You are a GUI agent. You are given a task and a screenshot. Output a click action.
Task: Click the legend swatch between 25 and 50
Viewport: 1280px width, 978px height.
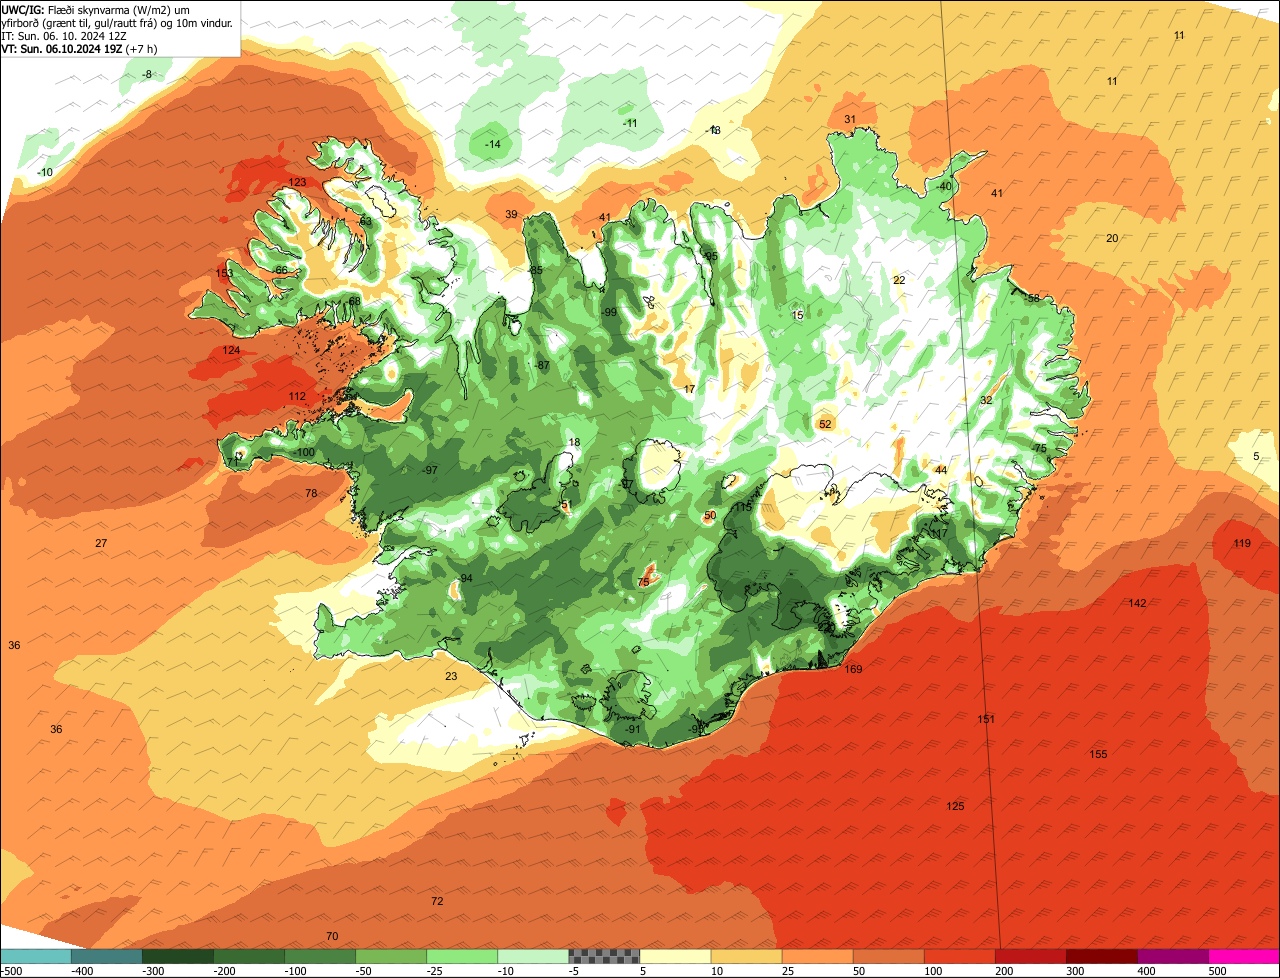coord(818,956)
